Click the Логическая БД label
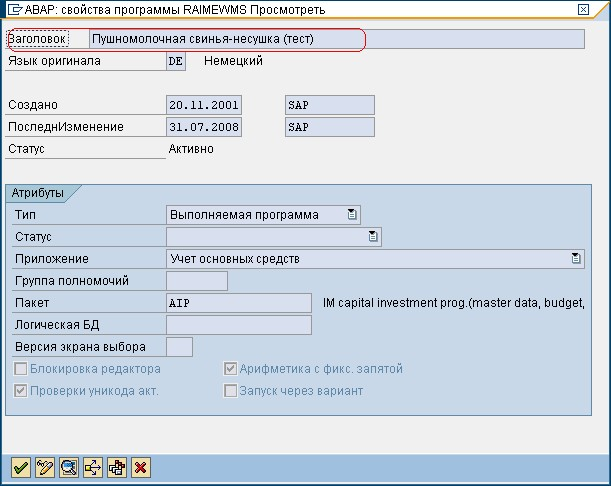This screenshot has height=486, width=611. click(x=57, y=325)
